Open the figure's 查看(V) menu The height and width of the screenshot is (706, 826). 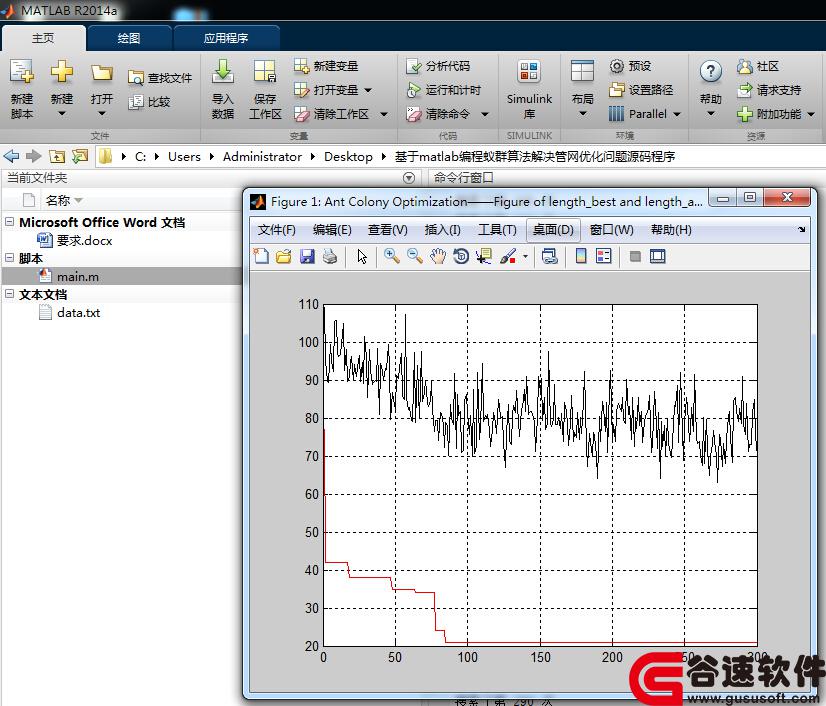pos(388,230)
